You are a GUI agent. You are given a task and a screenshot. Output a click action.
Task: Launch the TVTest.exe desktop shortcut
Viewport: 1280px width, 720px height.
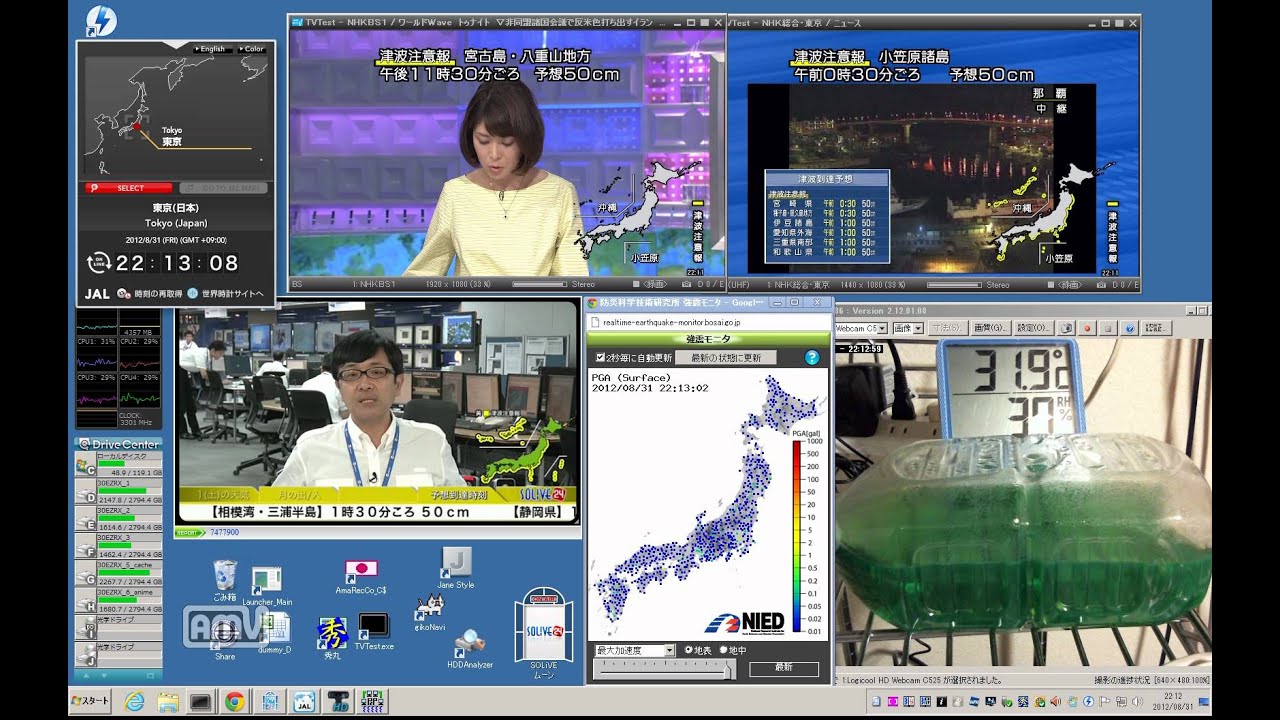[x=373, y=632]
